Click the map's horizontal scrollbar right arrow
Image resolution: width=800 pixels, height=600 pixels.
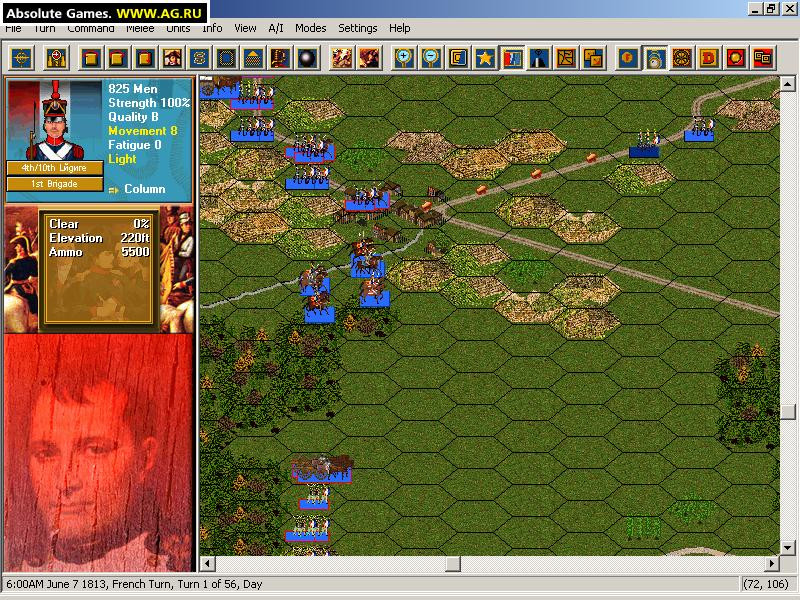click(x=771, y=564)
